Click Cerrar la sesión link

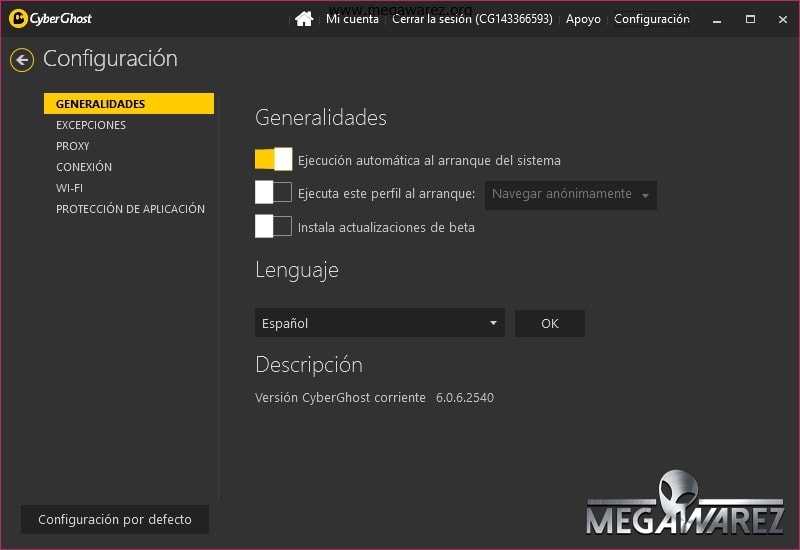click(472, 19)
